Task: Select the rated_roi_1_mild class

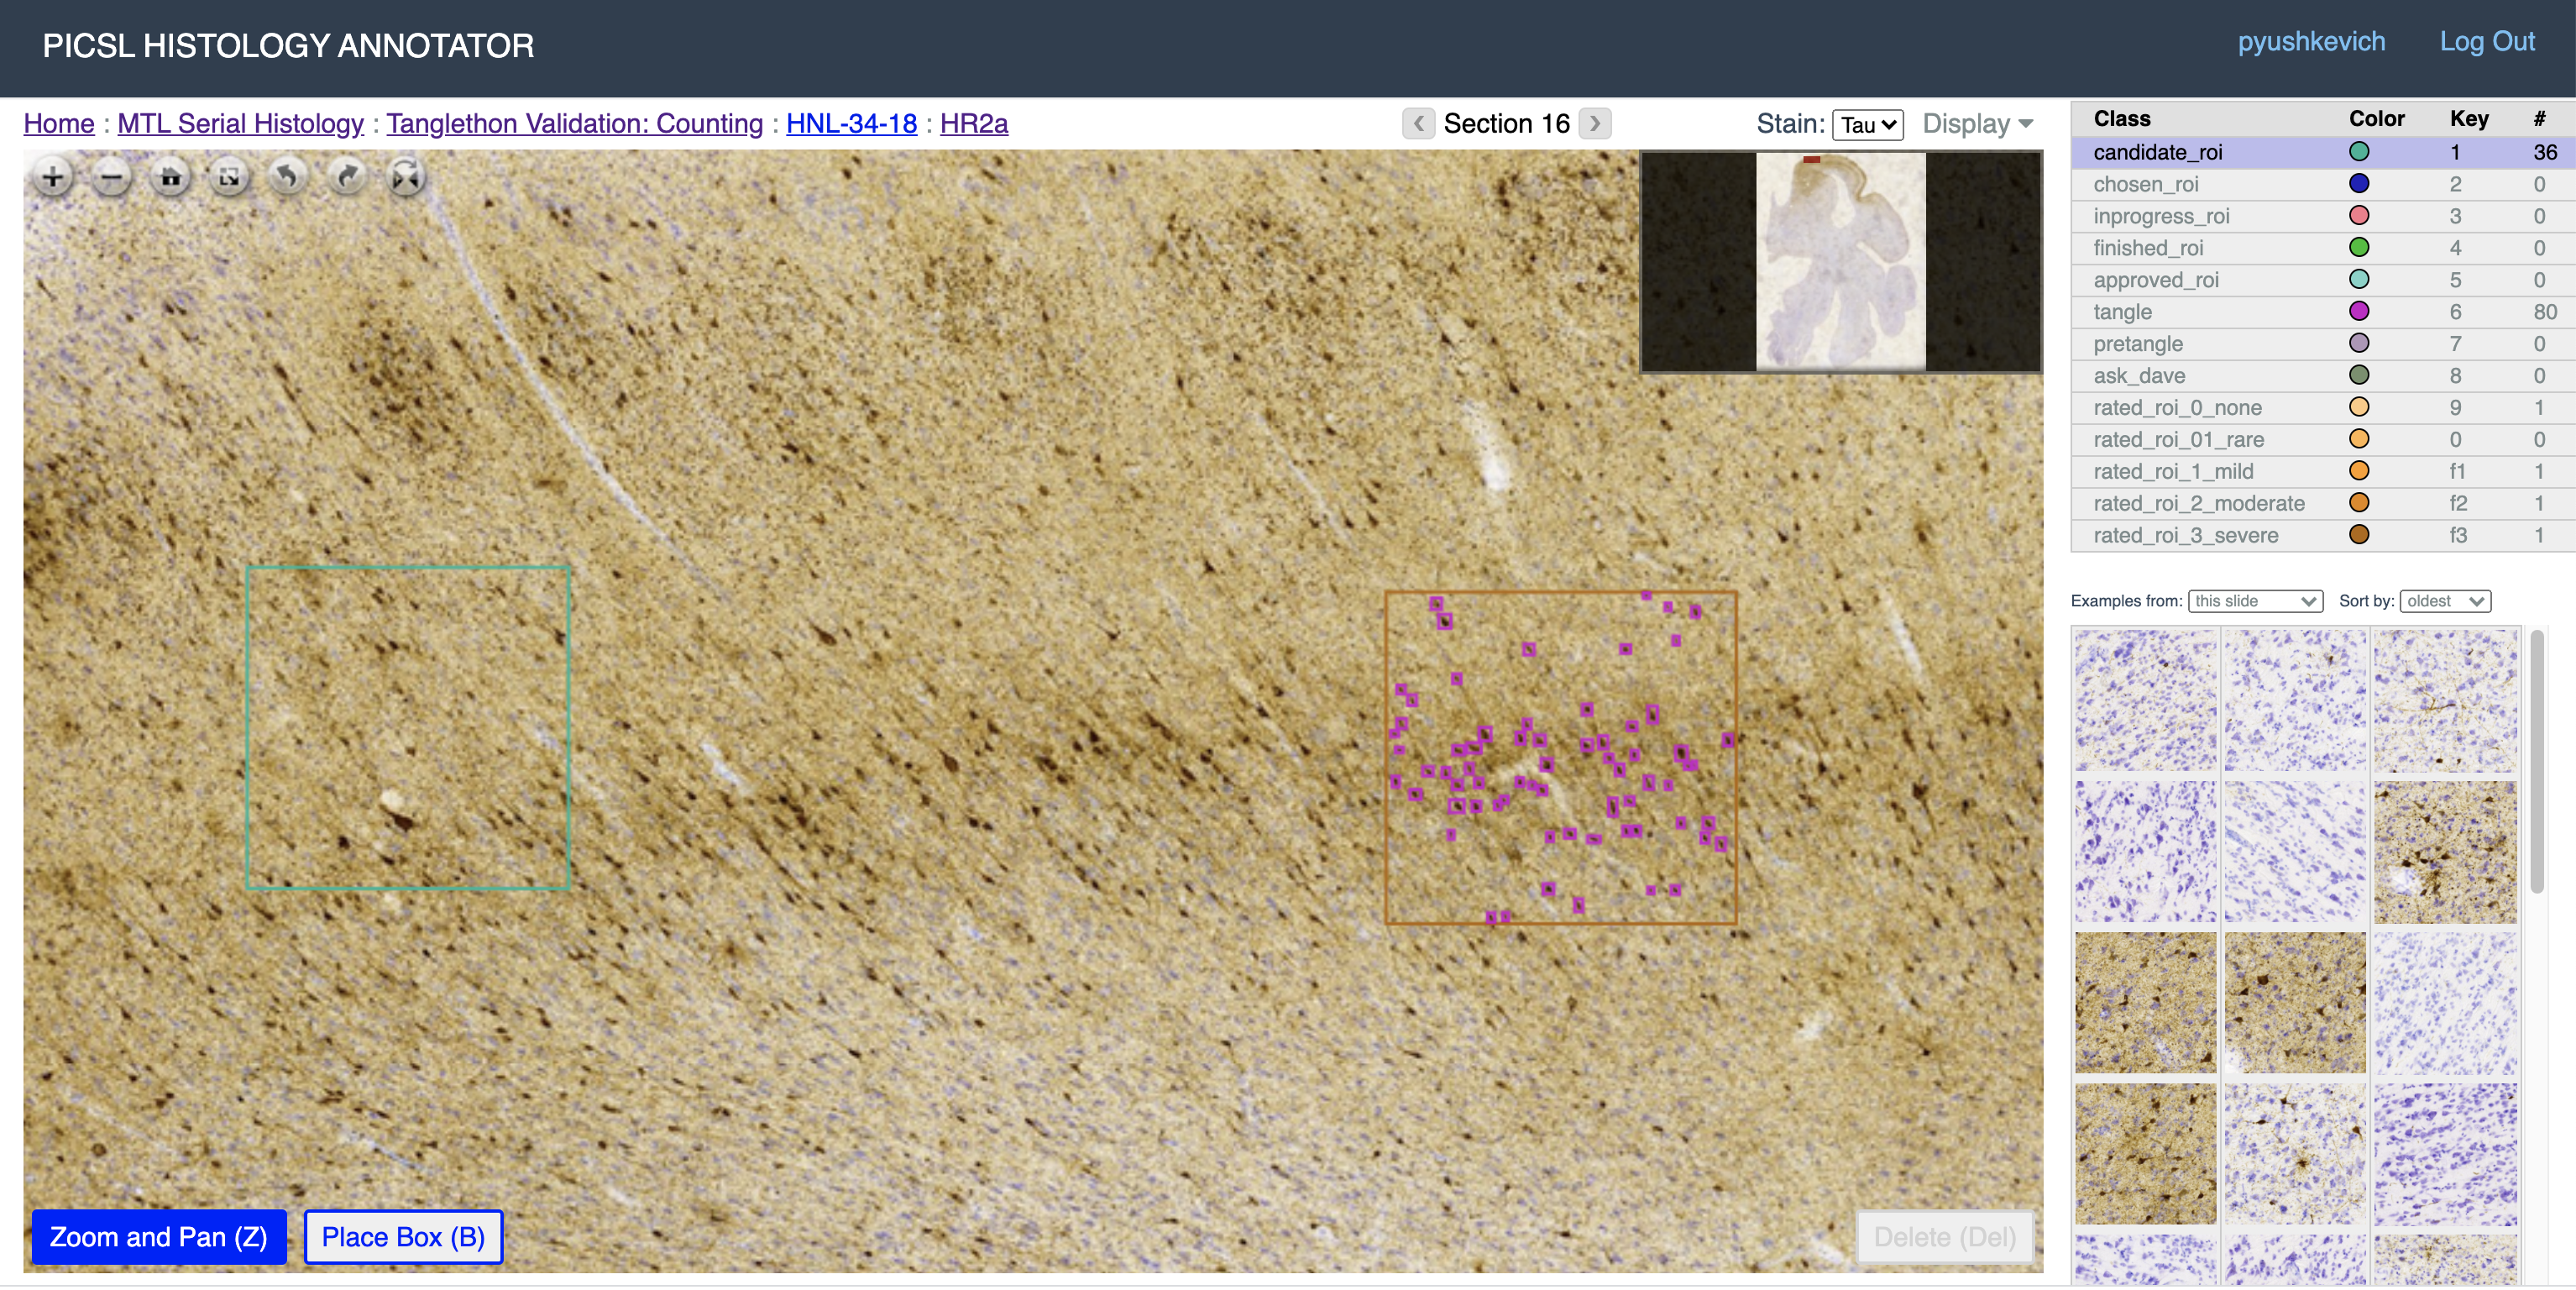Action: click(x=2323, y=472)
